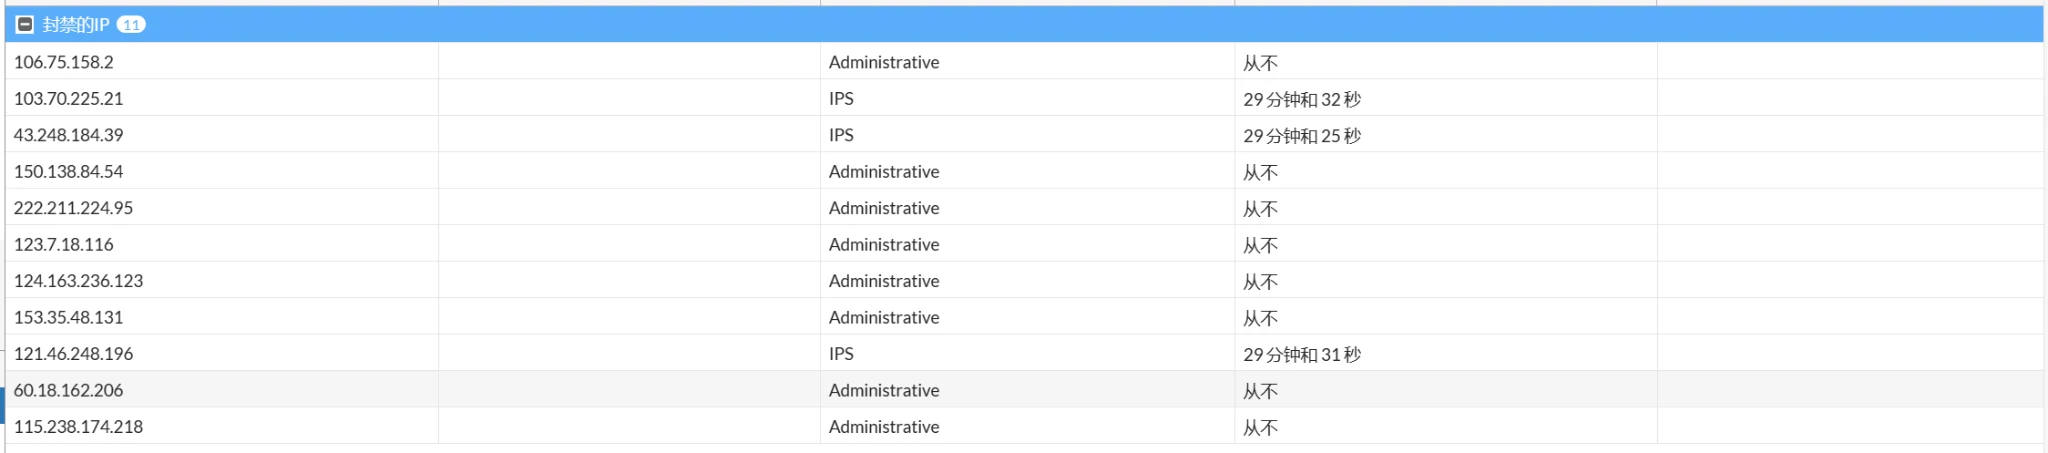
Task: Click the 29分钟和32秒 expiry cell
Action: click(1302, 99)
